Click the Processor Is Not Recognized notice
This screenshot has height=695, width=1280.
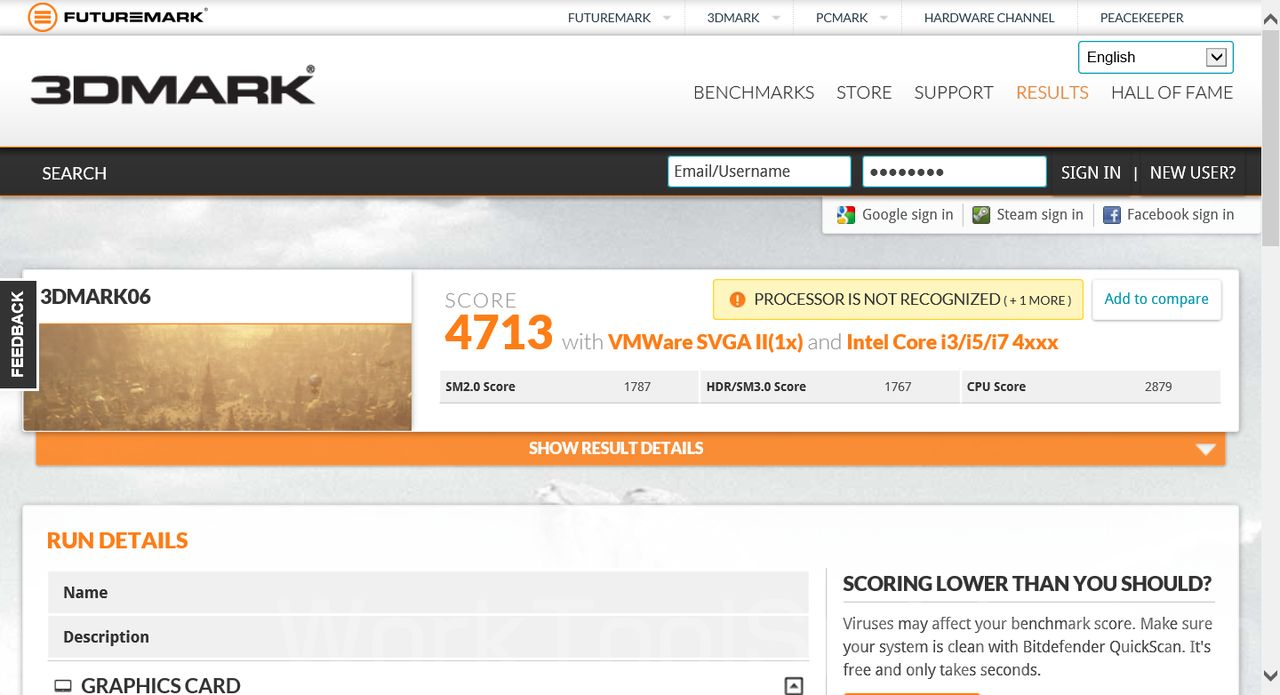(898, 299)
